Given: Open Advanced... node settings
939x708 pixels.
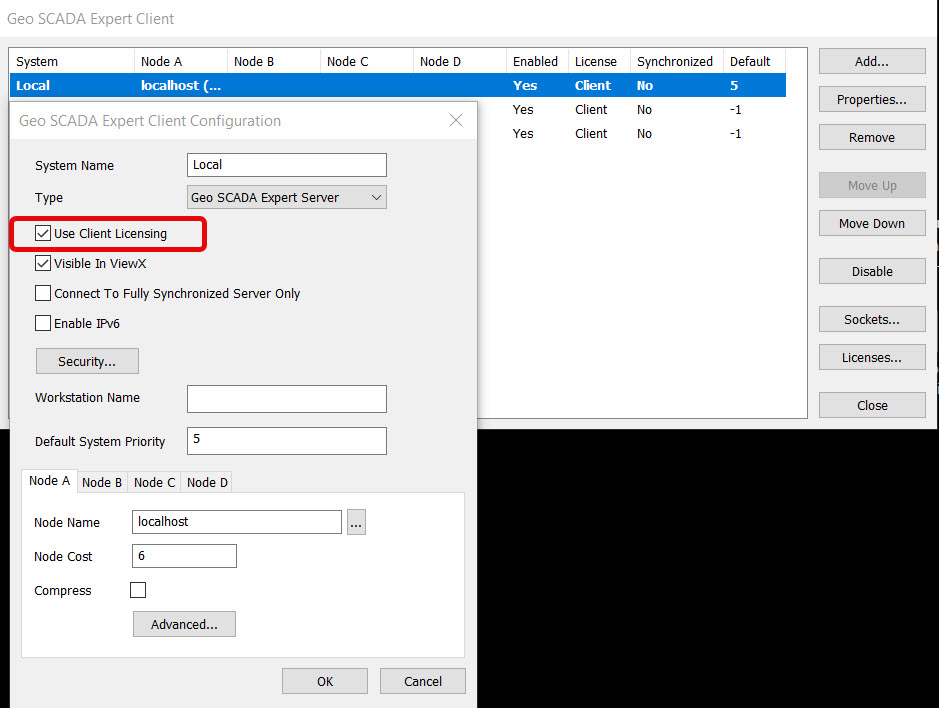Looking at the screenshot, I should click(x=184, y=624).
